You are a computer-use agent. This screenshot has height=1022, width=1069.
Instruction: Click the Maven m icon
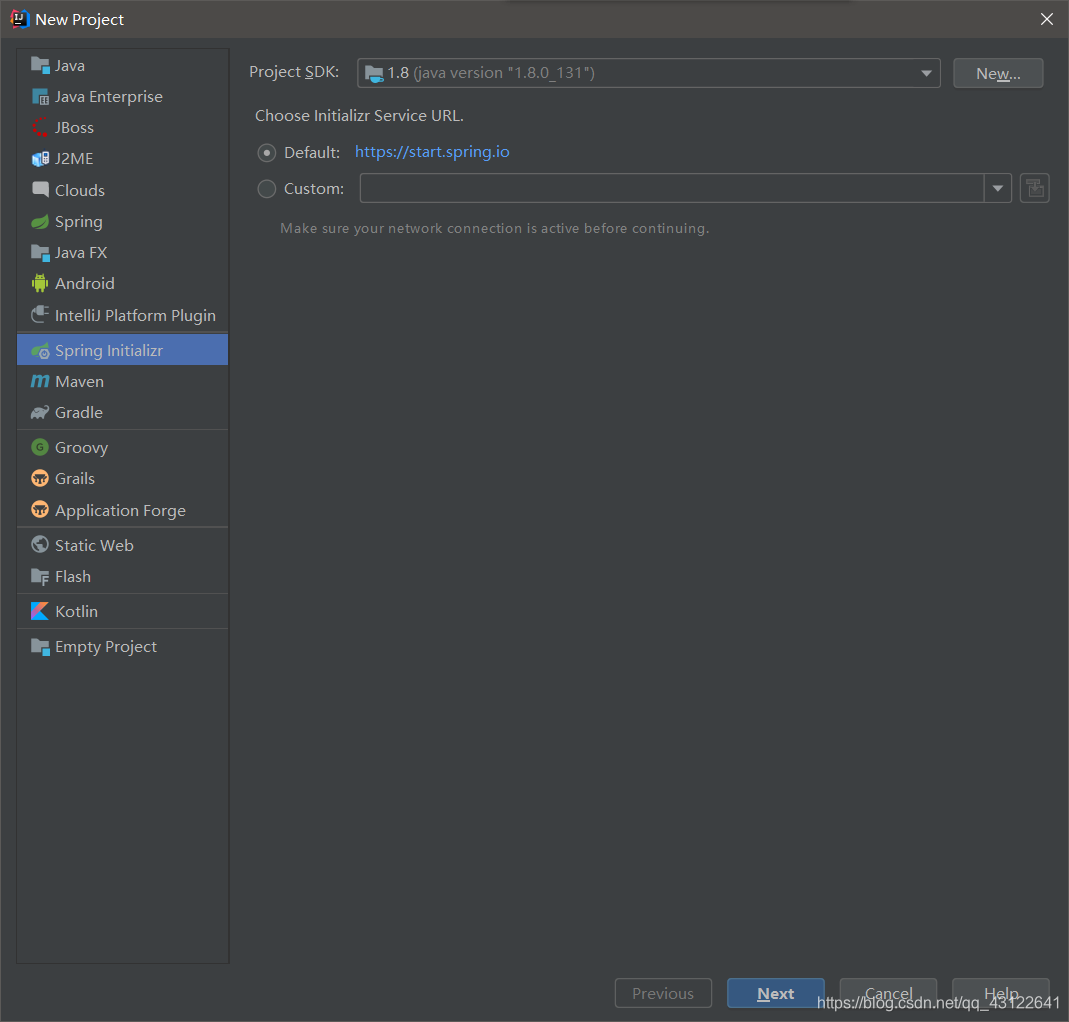40,381
